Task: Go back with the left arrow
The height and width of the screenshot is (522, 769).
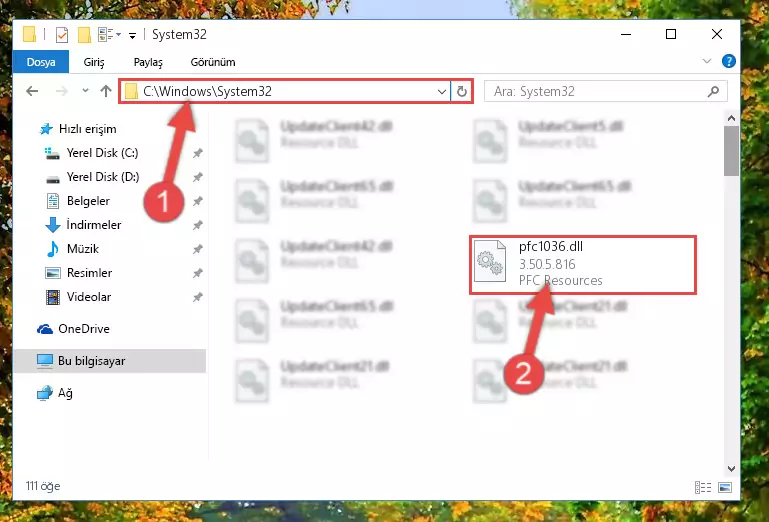Action: coord(32,91)
